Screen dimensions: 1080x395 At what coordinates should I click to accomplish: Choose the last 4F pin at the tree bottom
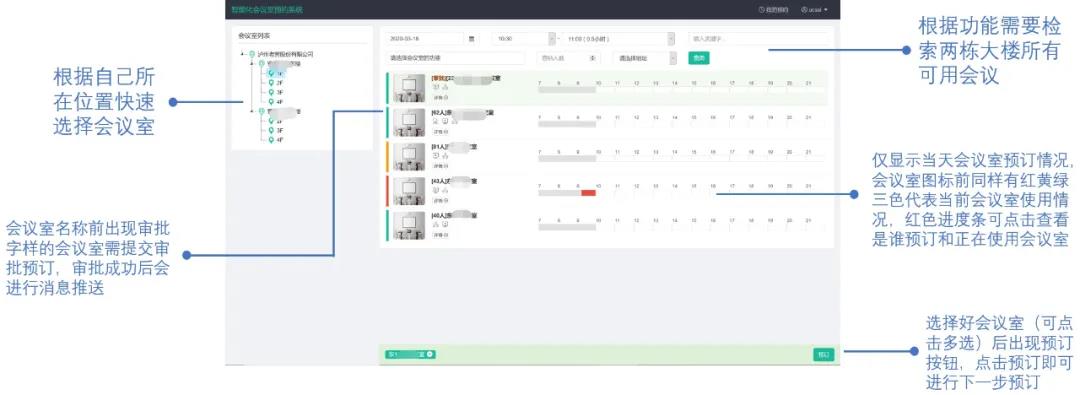[271, 139]
